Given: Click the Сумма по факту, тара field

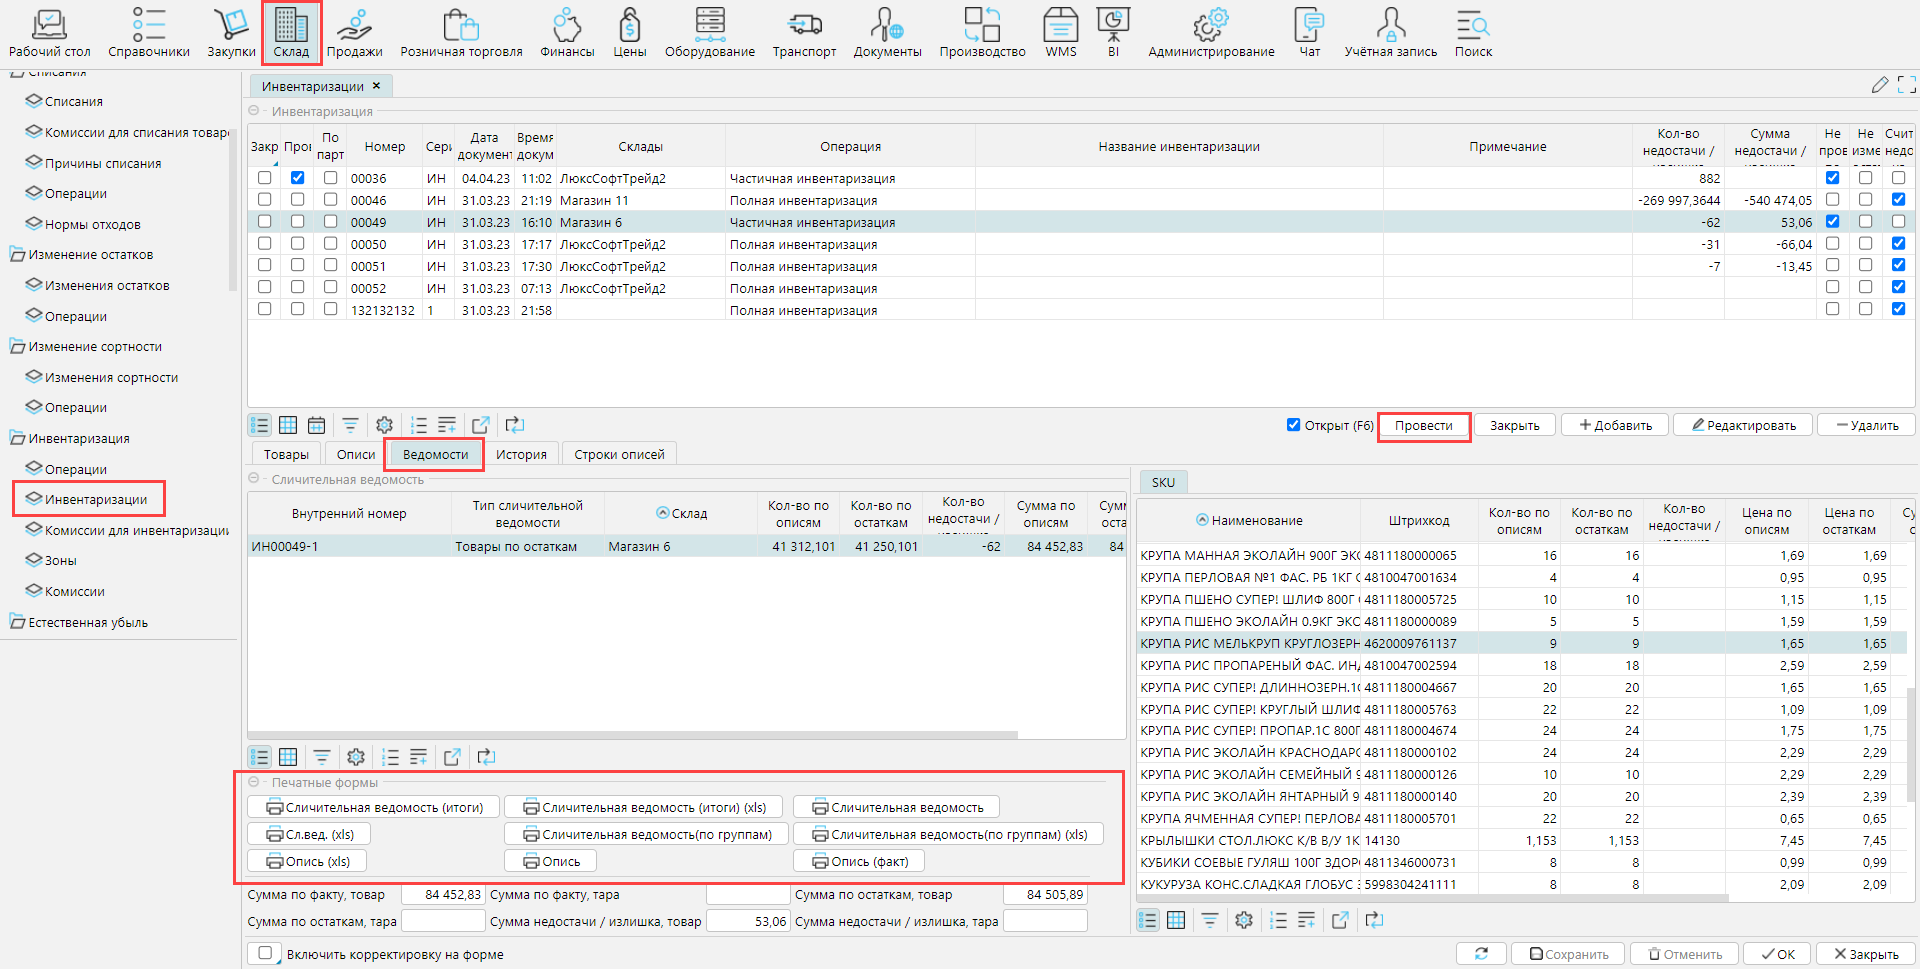Looking at the screenshot, I should tap(748, 895).
